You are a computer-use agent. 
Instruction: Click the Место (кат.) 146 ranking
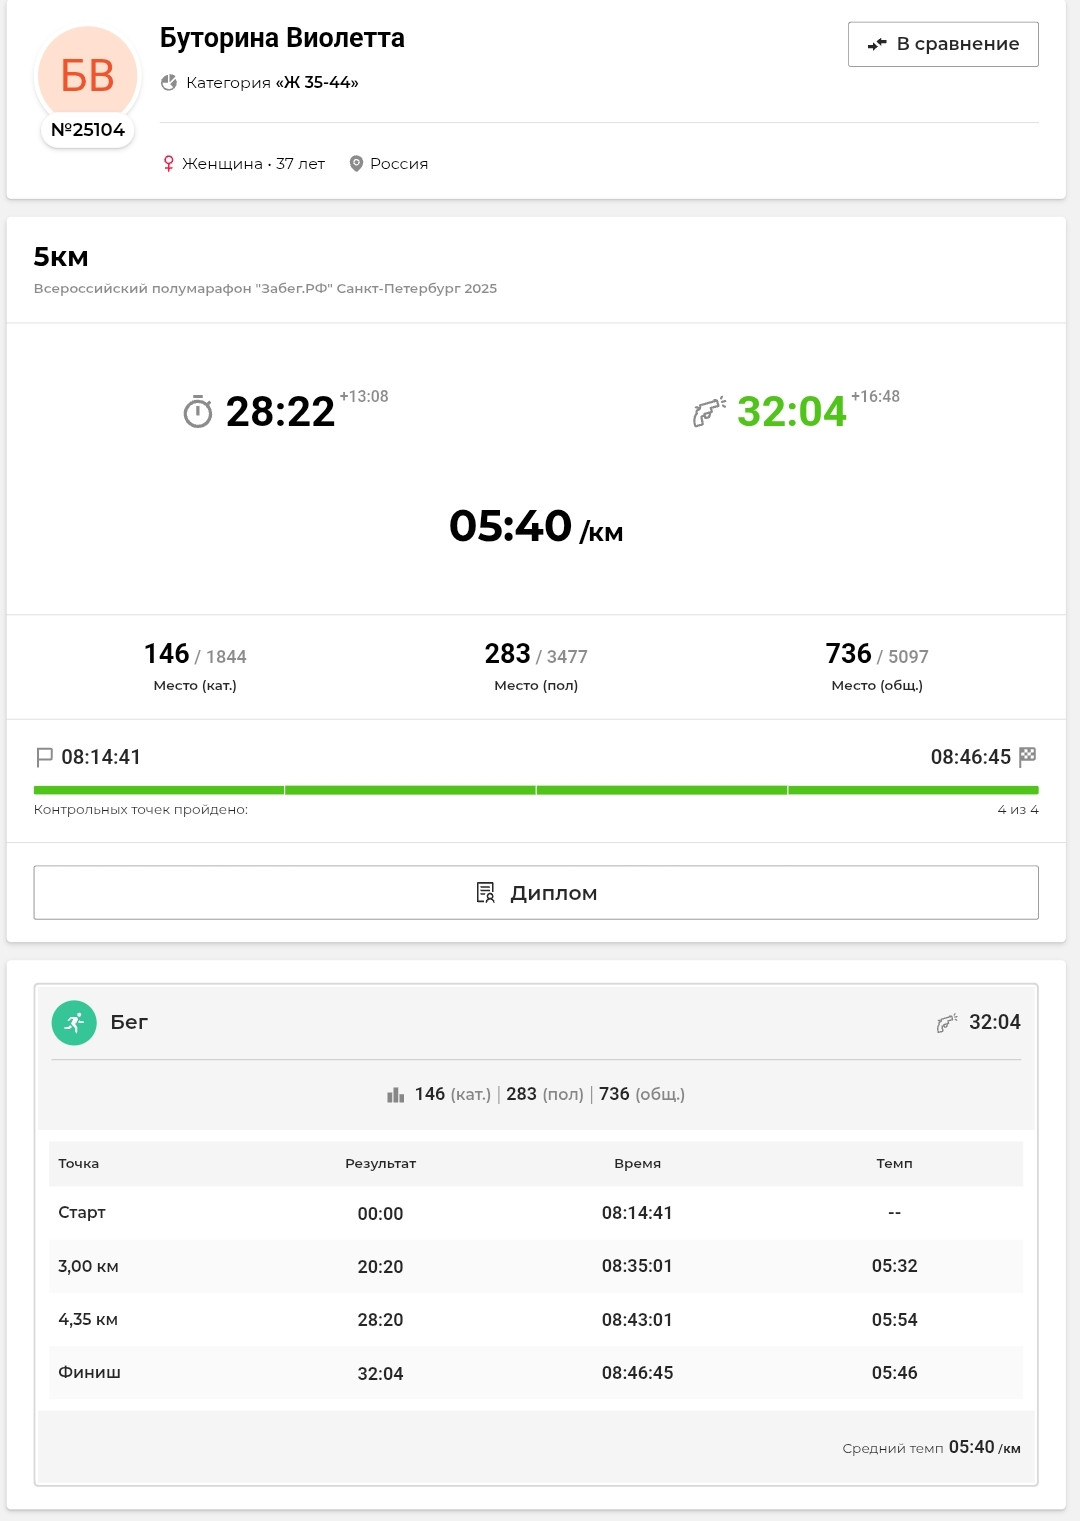(x=195, y=667)
